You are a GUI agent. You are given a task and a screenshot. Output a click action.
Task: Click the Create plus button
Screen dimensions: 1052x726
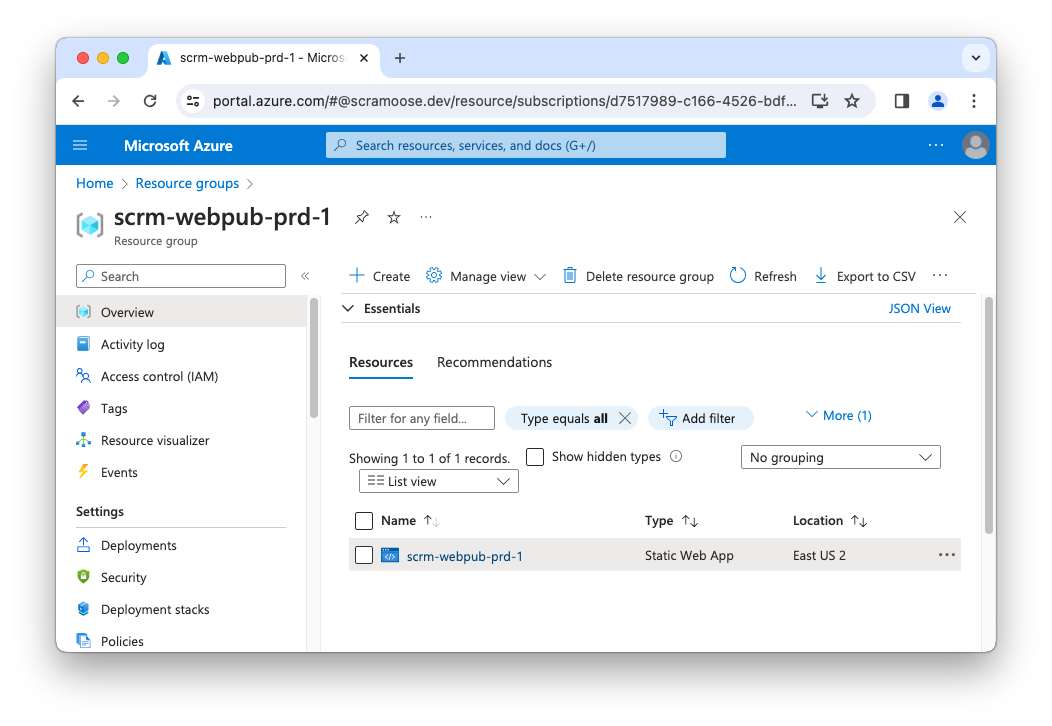380,276
